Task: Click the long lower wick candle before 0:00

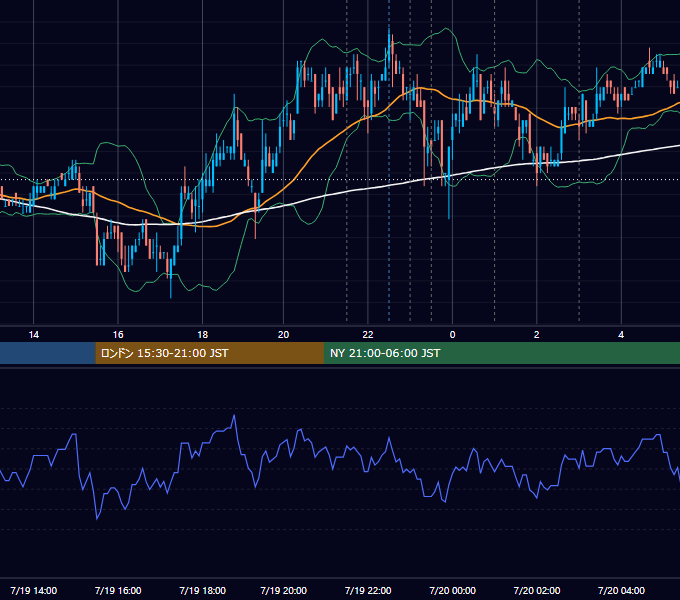Action: point(449,182)
